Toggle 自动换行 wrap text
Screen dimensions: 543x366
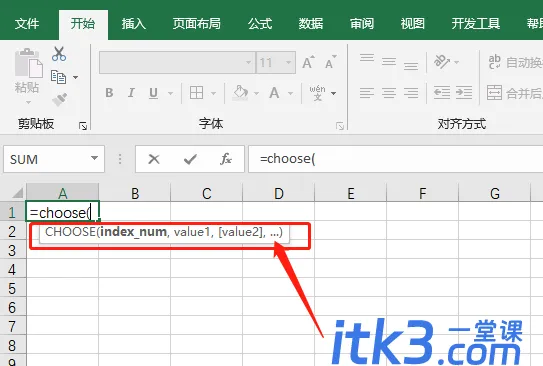pos(515,62)
